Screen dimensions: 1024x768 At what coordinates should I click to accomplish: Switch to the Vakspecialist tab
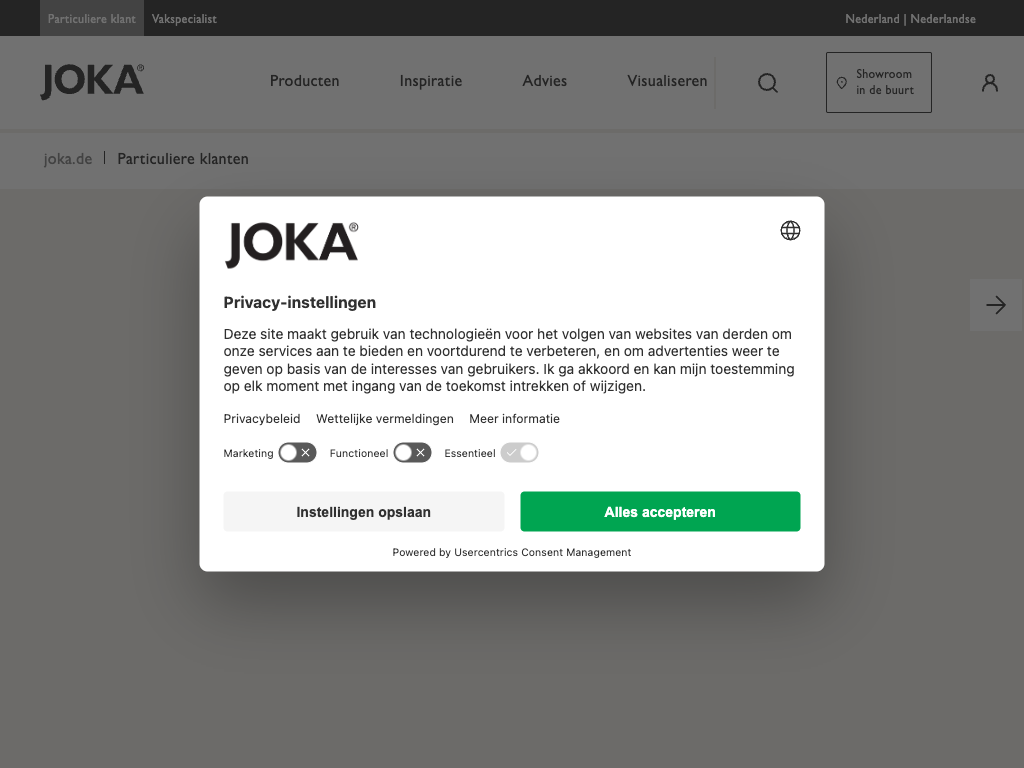pos(184,19)
